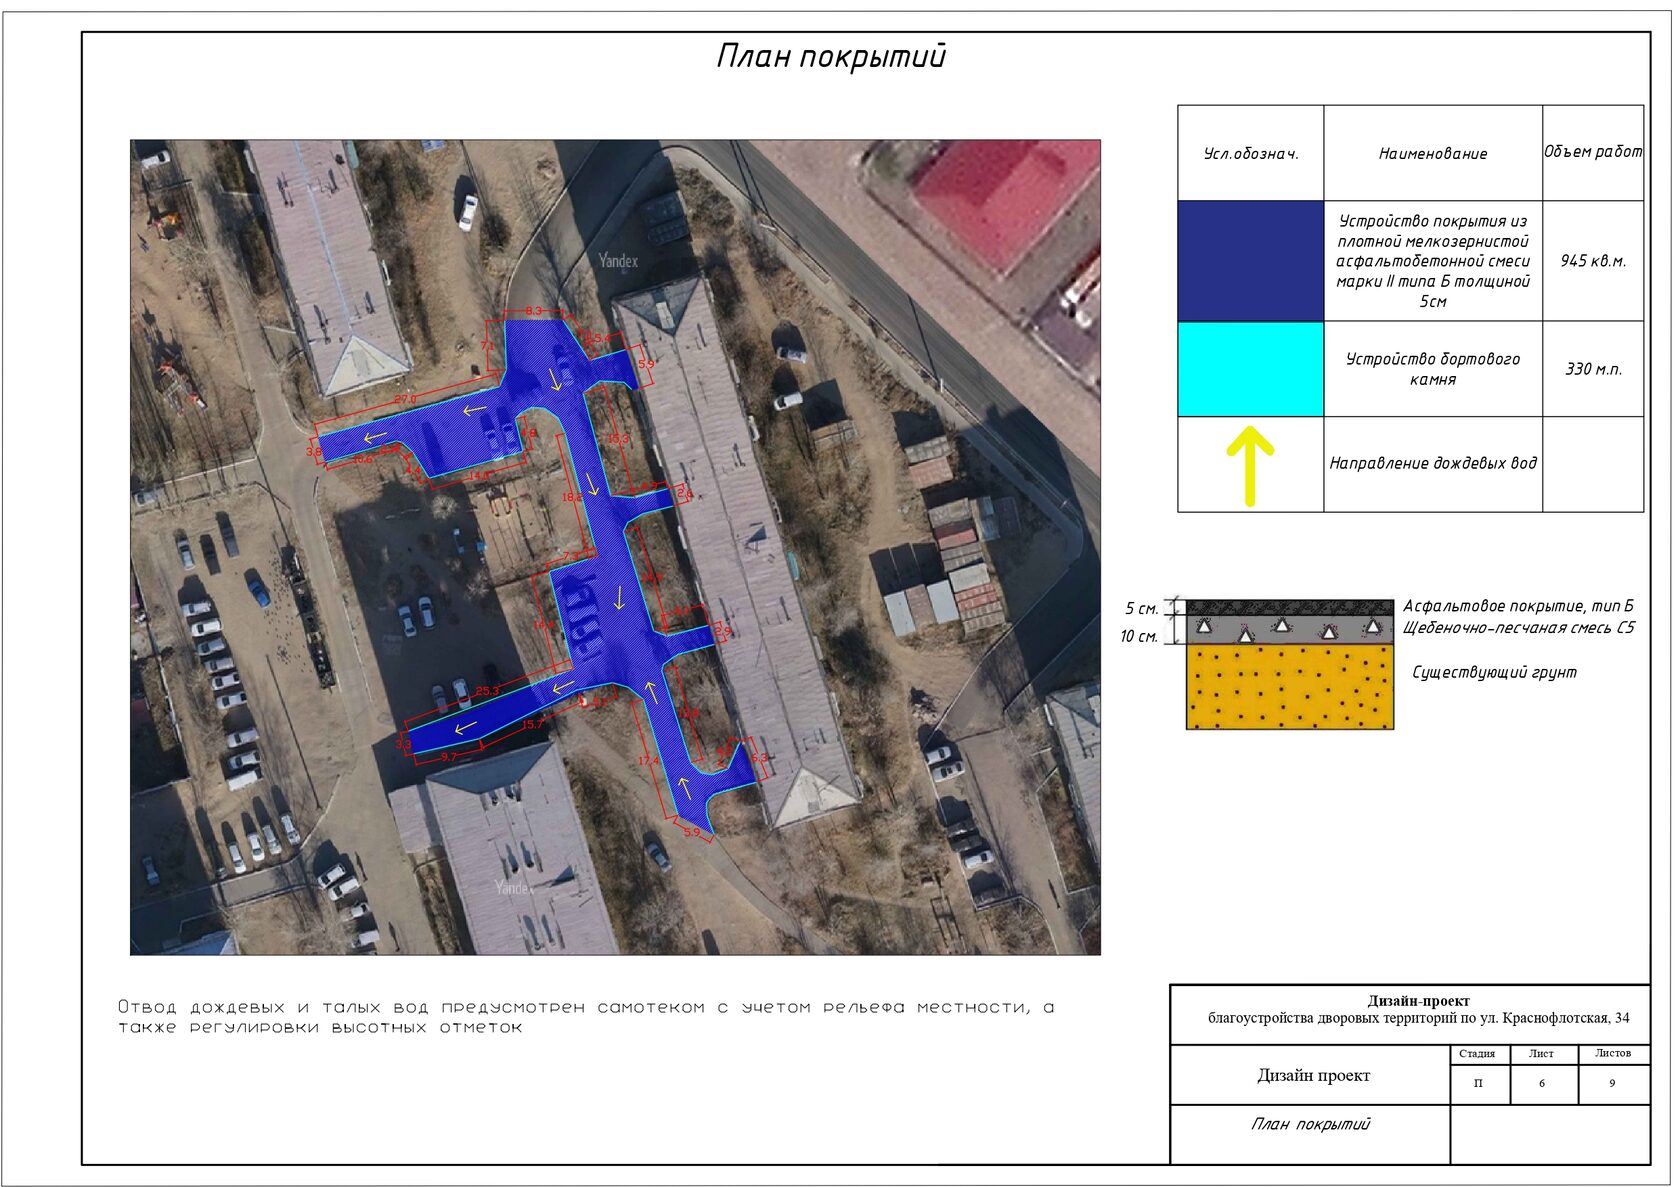Click the '330 м.п.' volume cell
The width and height of the screenshot is (1680, 1187).
1593,369
